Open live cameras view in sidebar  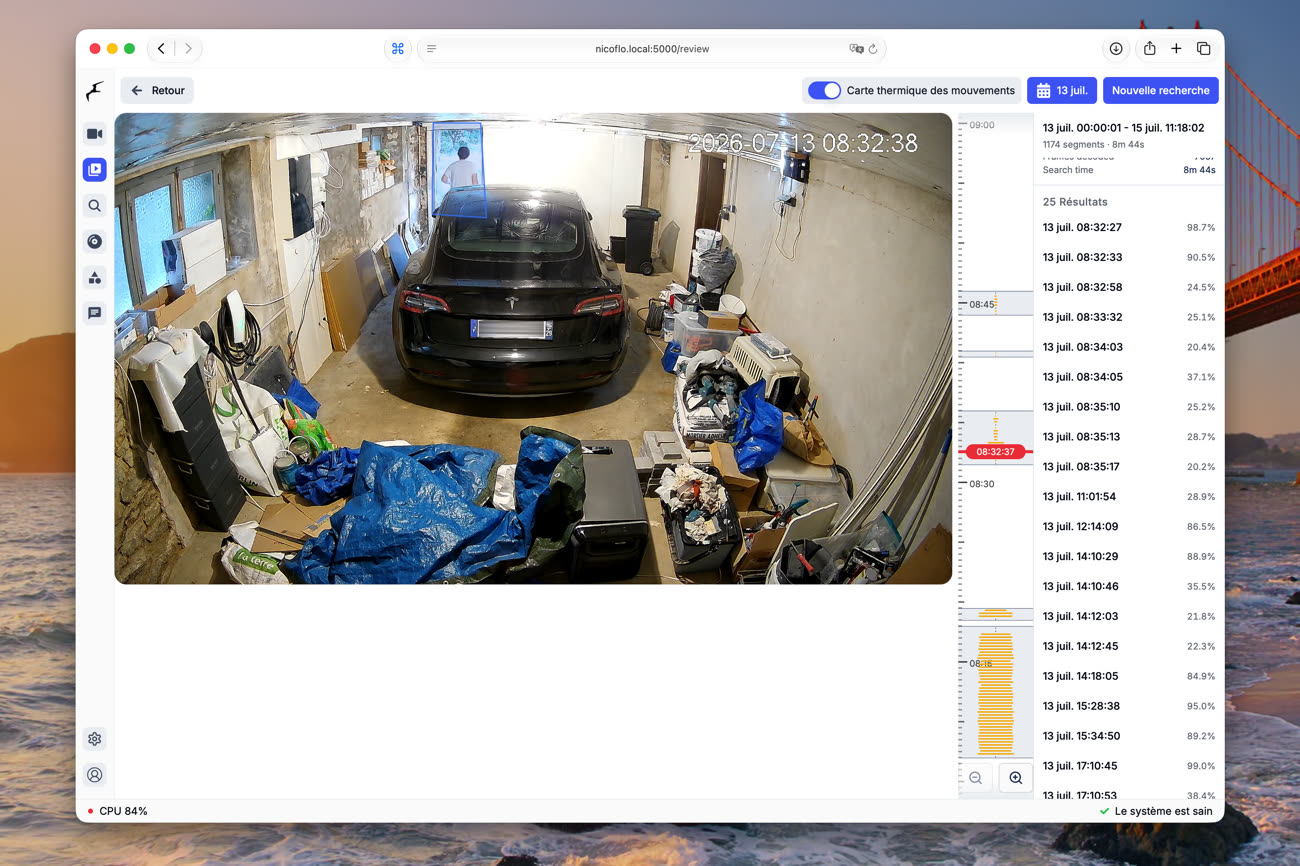click(x=94, y=134)
